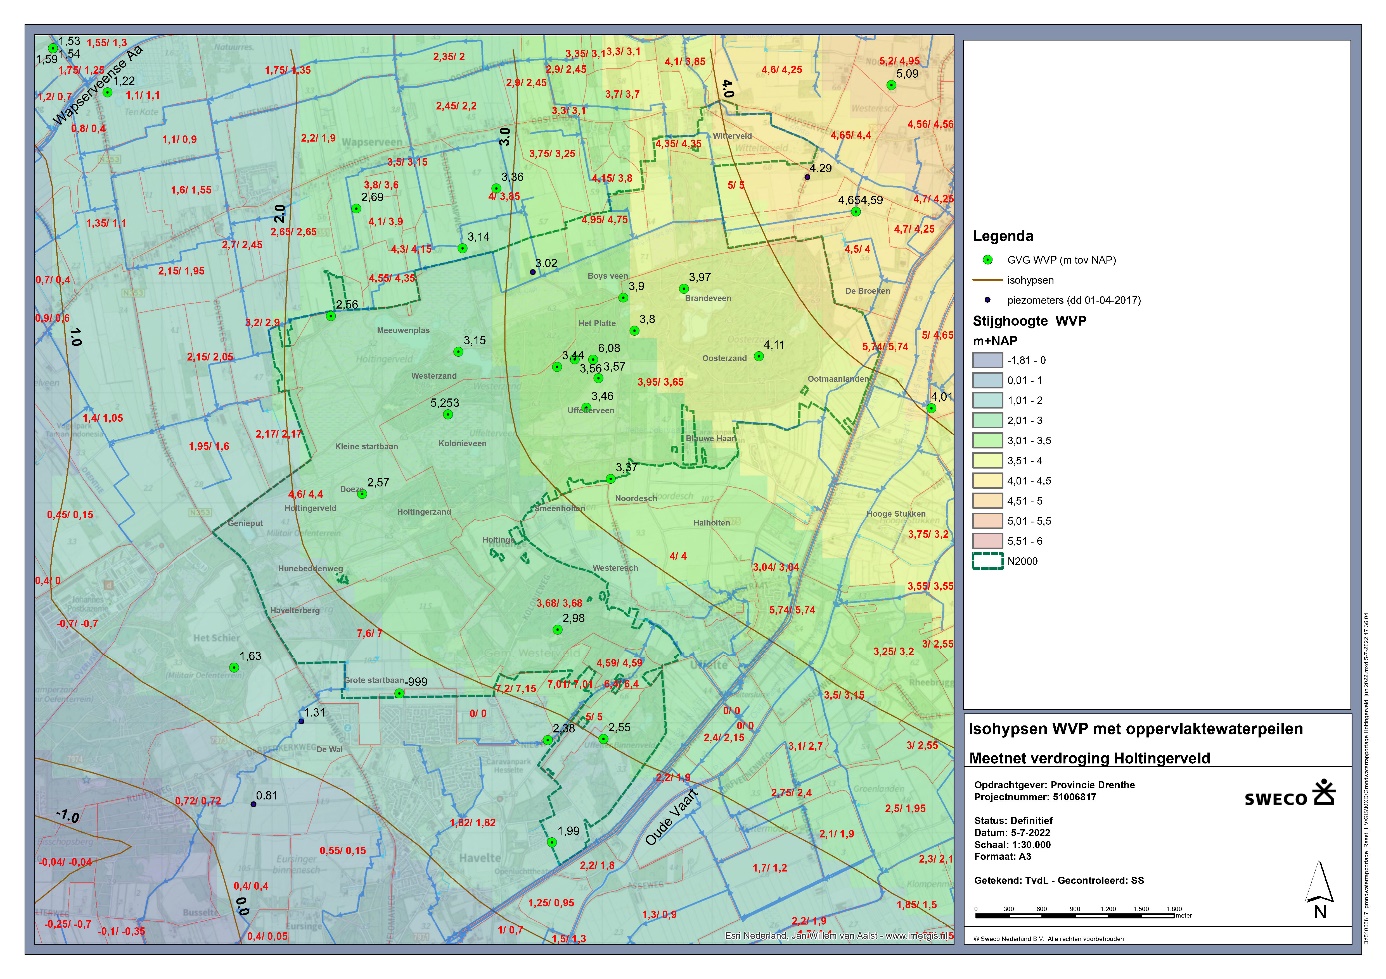1386x979 pixels.
Task: Select the green marker labeled 4,11 near Oosterzand
Action: click(759, 356)
